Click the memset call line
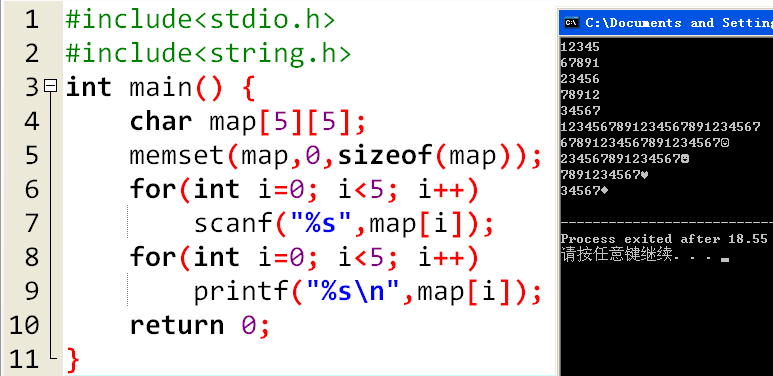Screen dimensions: 773x376 click(x=336, y=156)
